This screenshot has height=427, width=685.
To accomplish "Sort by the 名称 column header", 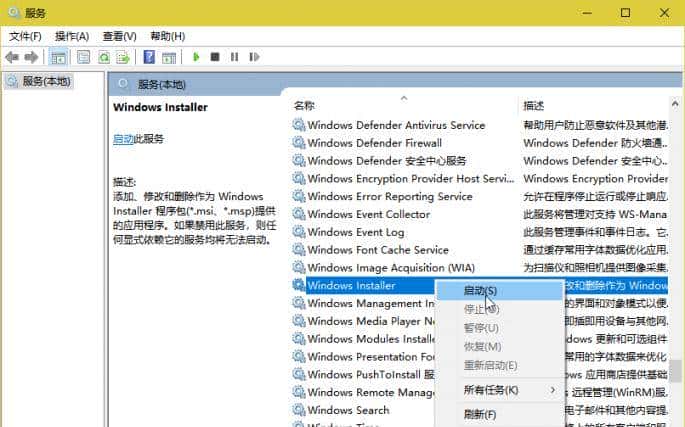I will click(x=304, y=106).
